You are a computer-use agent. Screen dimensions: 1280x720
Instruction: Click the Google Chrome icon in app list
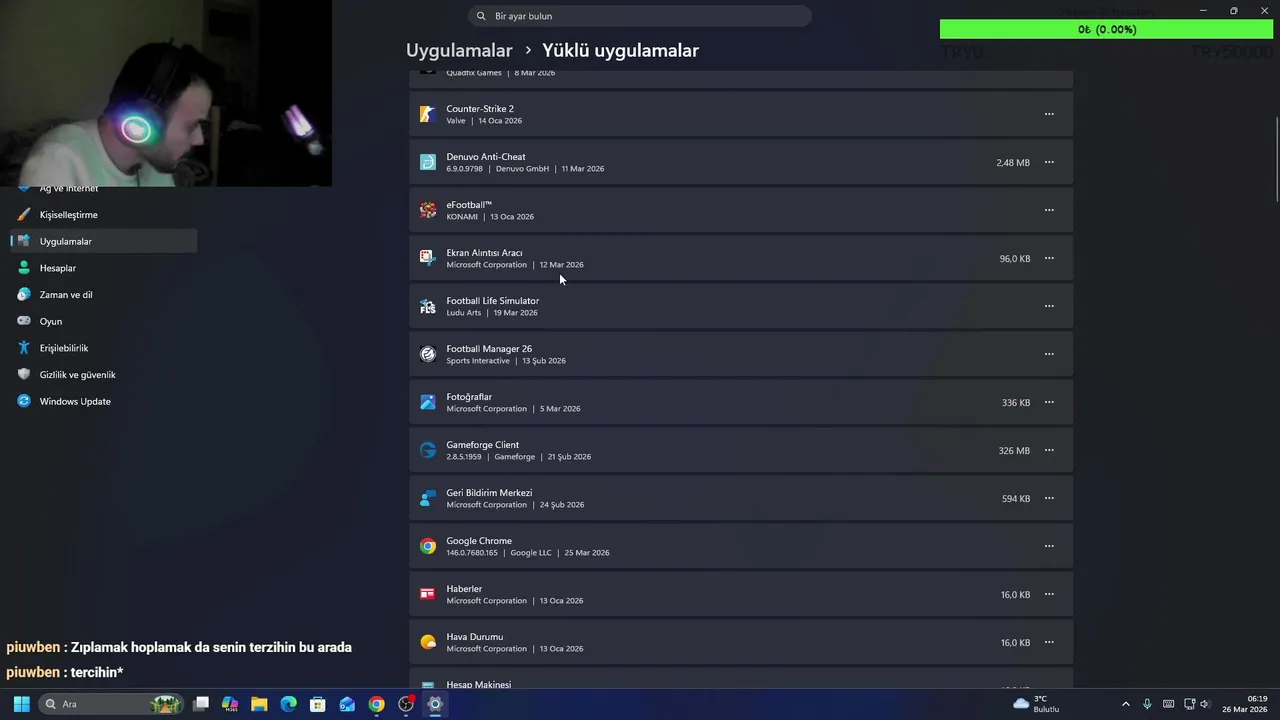click(x=428, y=546)
